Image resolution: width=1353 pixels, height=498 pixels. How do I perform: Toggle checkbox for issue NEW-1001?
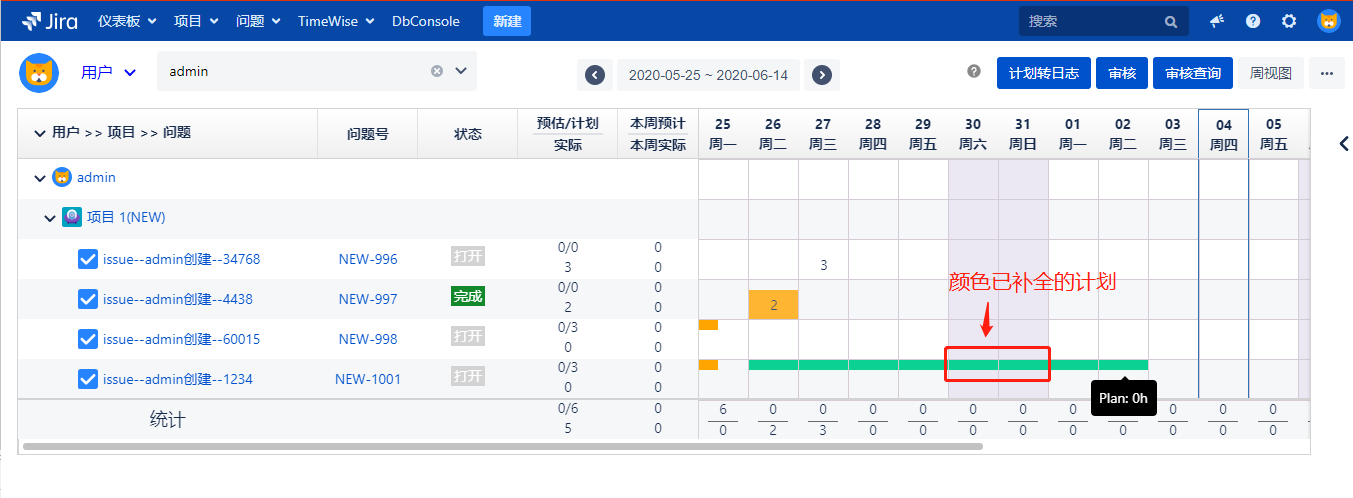(88, 379)
